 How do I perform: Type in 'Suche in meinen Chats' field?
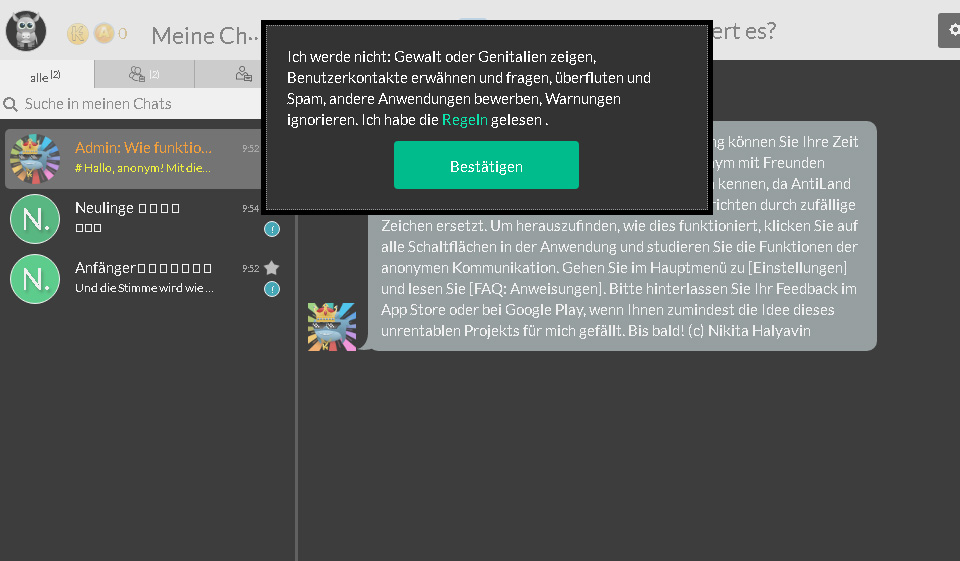coord(140,104)
